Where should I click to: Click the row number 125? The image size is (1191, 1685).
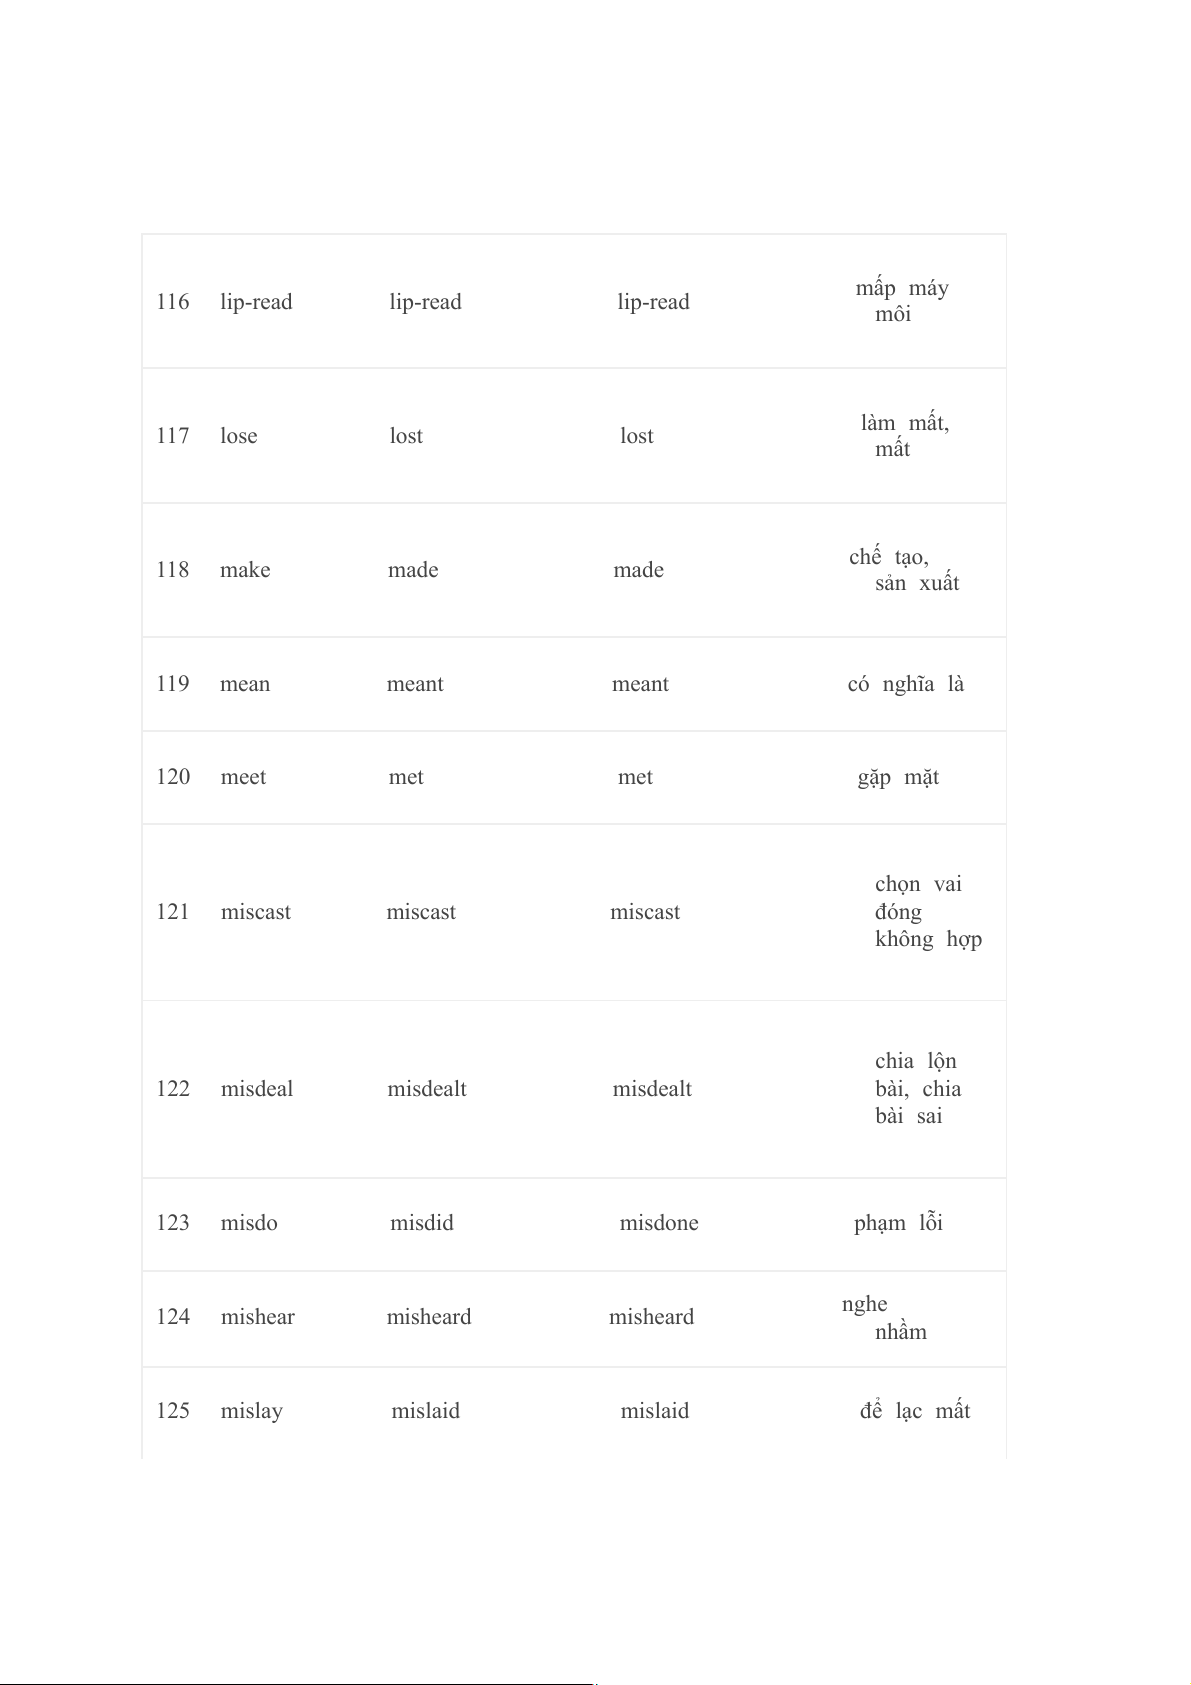pos(172,1411)
